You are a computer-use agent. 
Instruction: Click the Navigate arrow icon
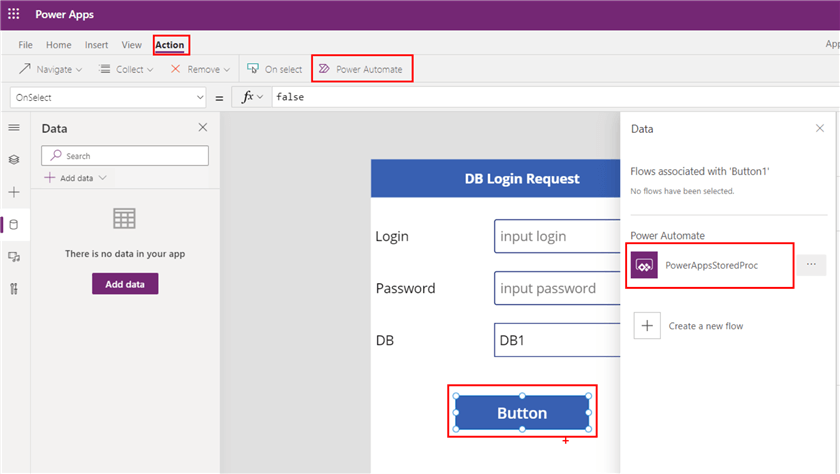point(25,69)
